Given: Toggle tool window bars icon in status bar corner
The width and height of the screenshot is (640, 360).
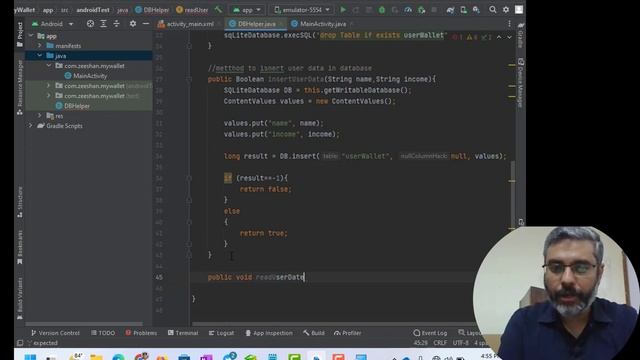Looking at the screenshot, I should coord(20,343).
